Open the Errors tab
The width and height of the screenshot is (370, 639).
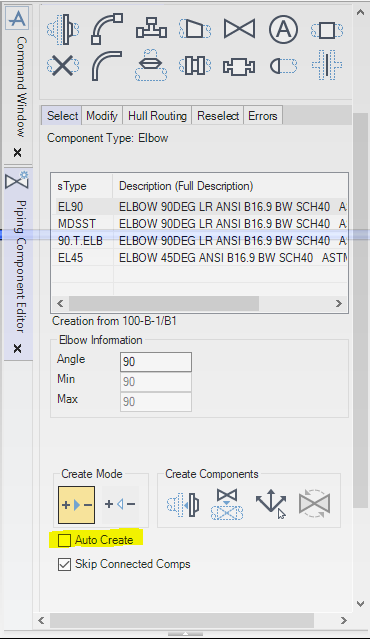(263, 116)
